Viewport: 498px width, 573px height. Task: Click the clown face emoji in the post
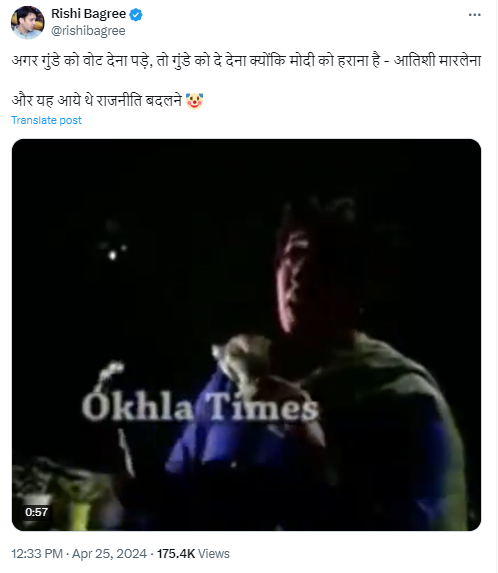pos(194,101)
